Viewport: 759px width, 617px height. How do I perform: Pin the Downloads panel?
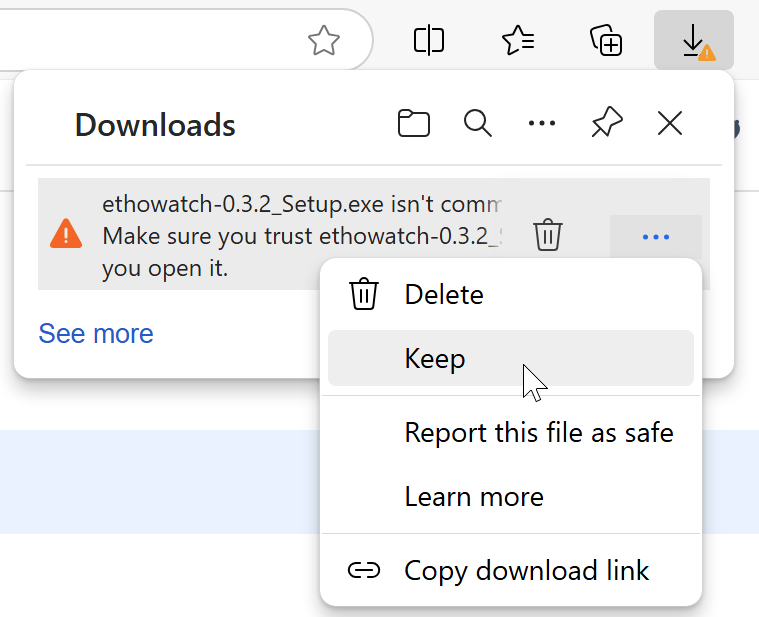tap(606, 124)
